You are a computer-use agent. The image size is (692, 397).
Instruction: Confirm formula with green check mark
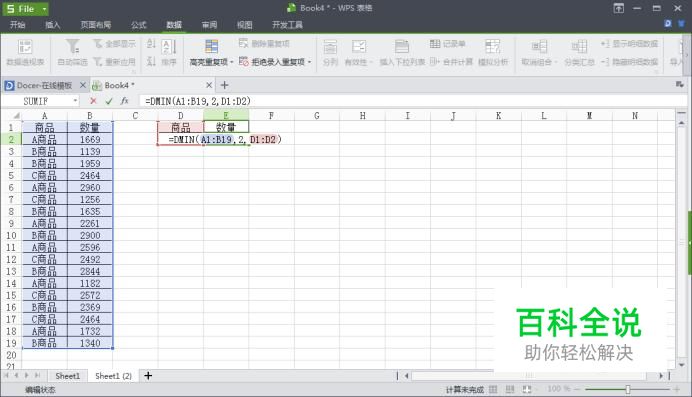pos(109,101)
